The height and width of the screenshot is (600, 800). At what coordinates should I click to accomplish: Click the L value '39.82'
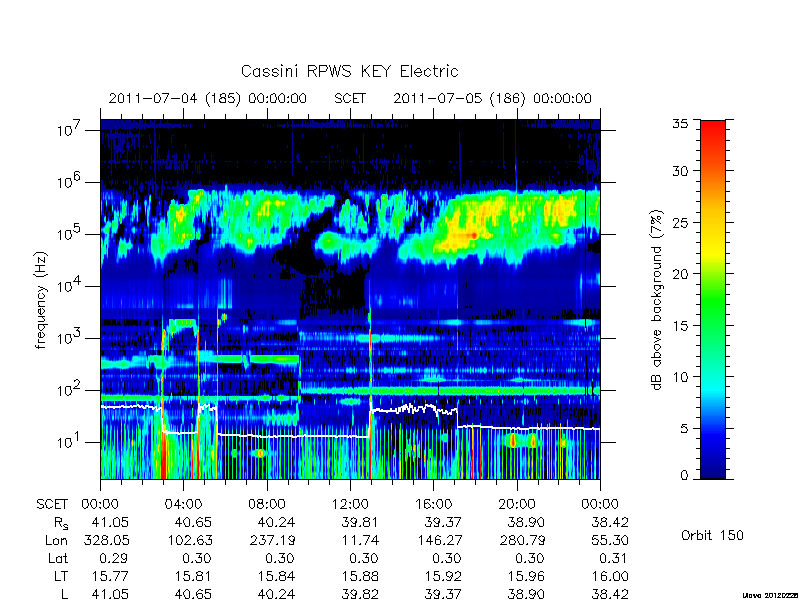[360, 594]
